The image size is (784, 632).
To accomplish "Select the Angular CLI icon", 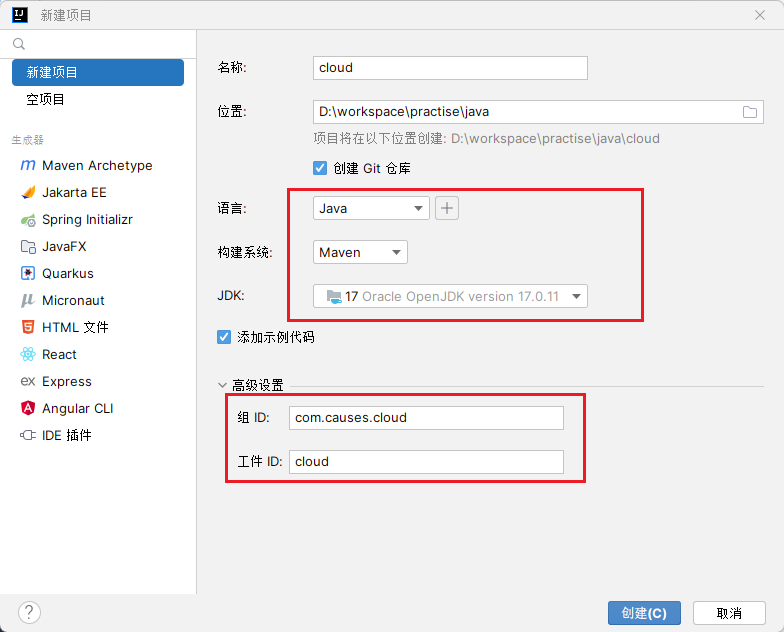I will tap(27, 408).
